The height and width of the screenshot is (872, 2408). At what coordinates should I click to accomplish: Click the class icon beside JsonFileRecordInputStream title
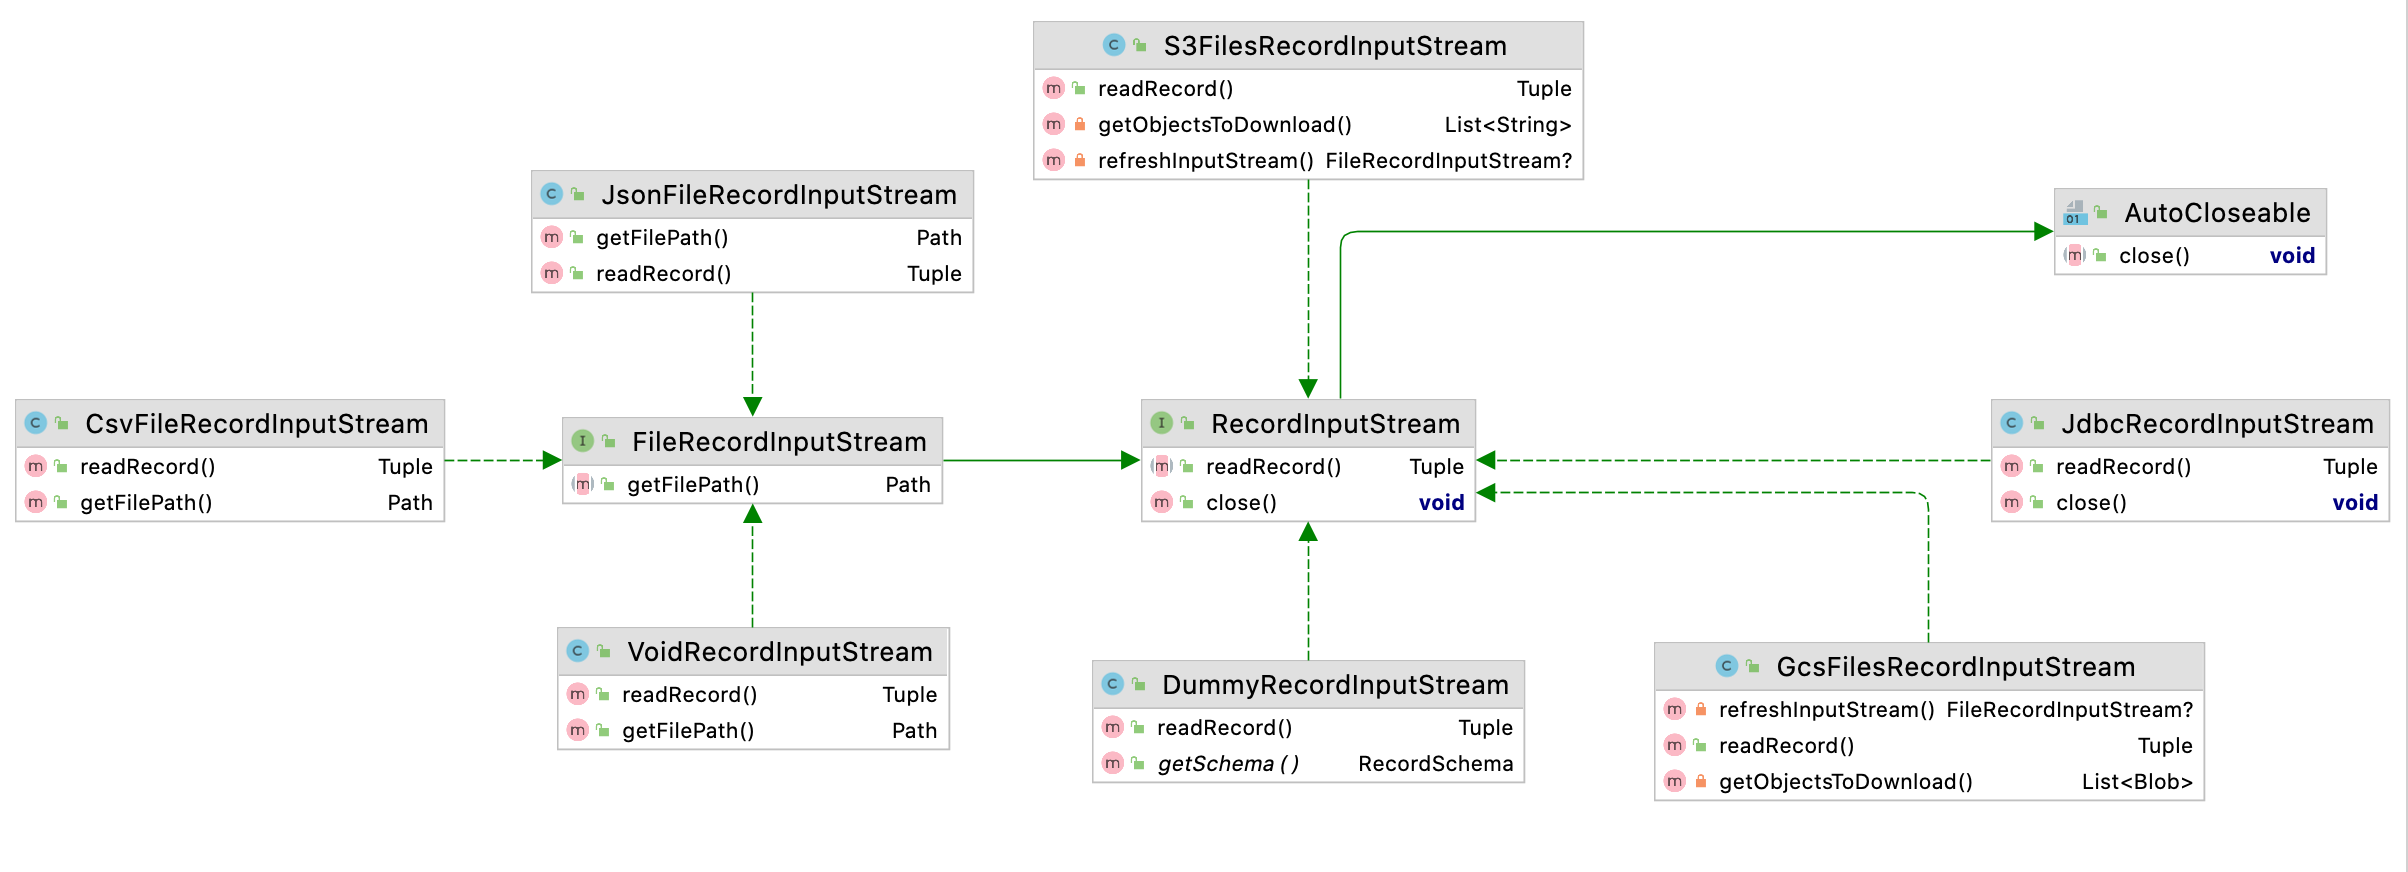coord(552,194)
